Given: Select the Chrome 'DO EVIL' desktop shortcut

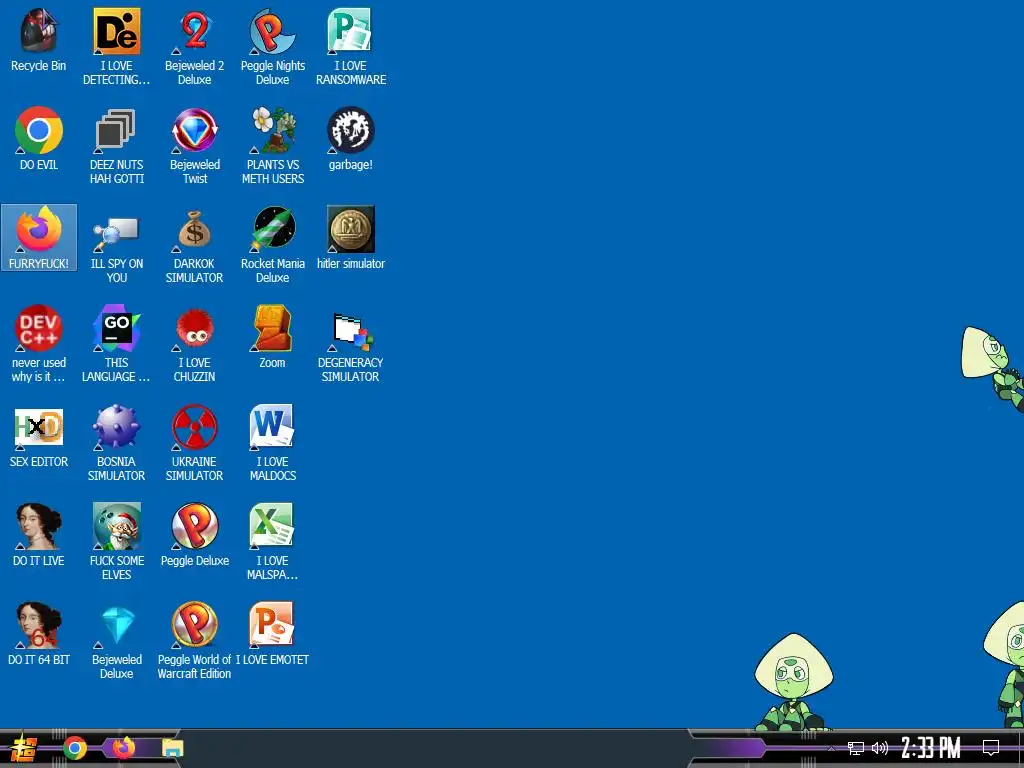Looking at the screenshot, I should pyautogui.click(x=39, y=139).
